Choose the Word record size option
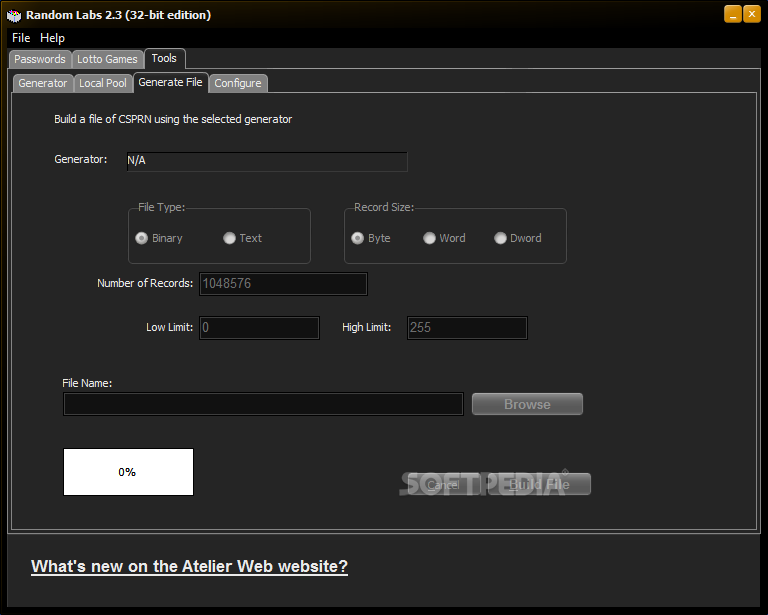 [444, 238]
